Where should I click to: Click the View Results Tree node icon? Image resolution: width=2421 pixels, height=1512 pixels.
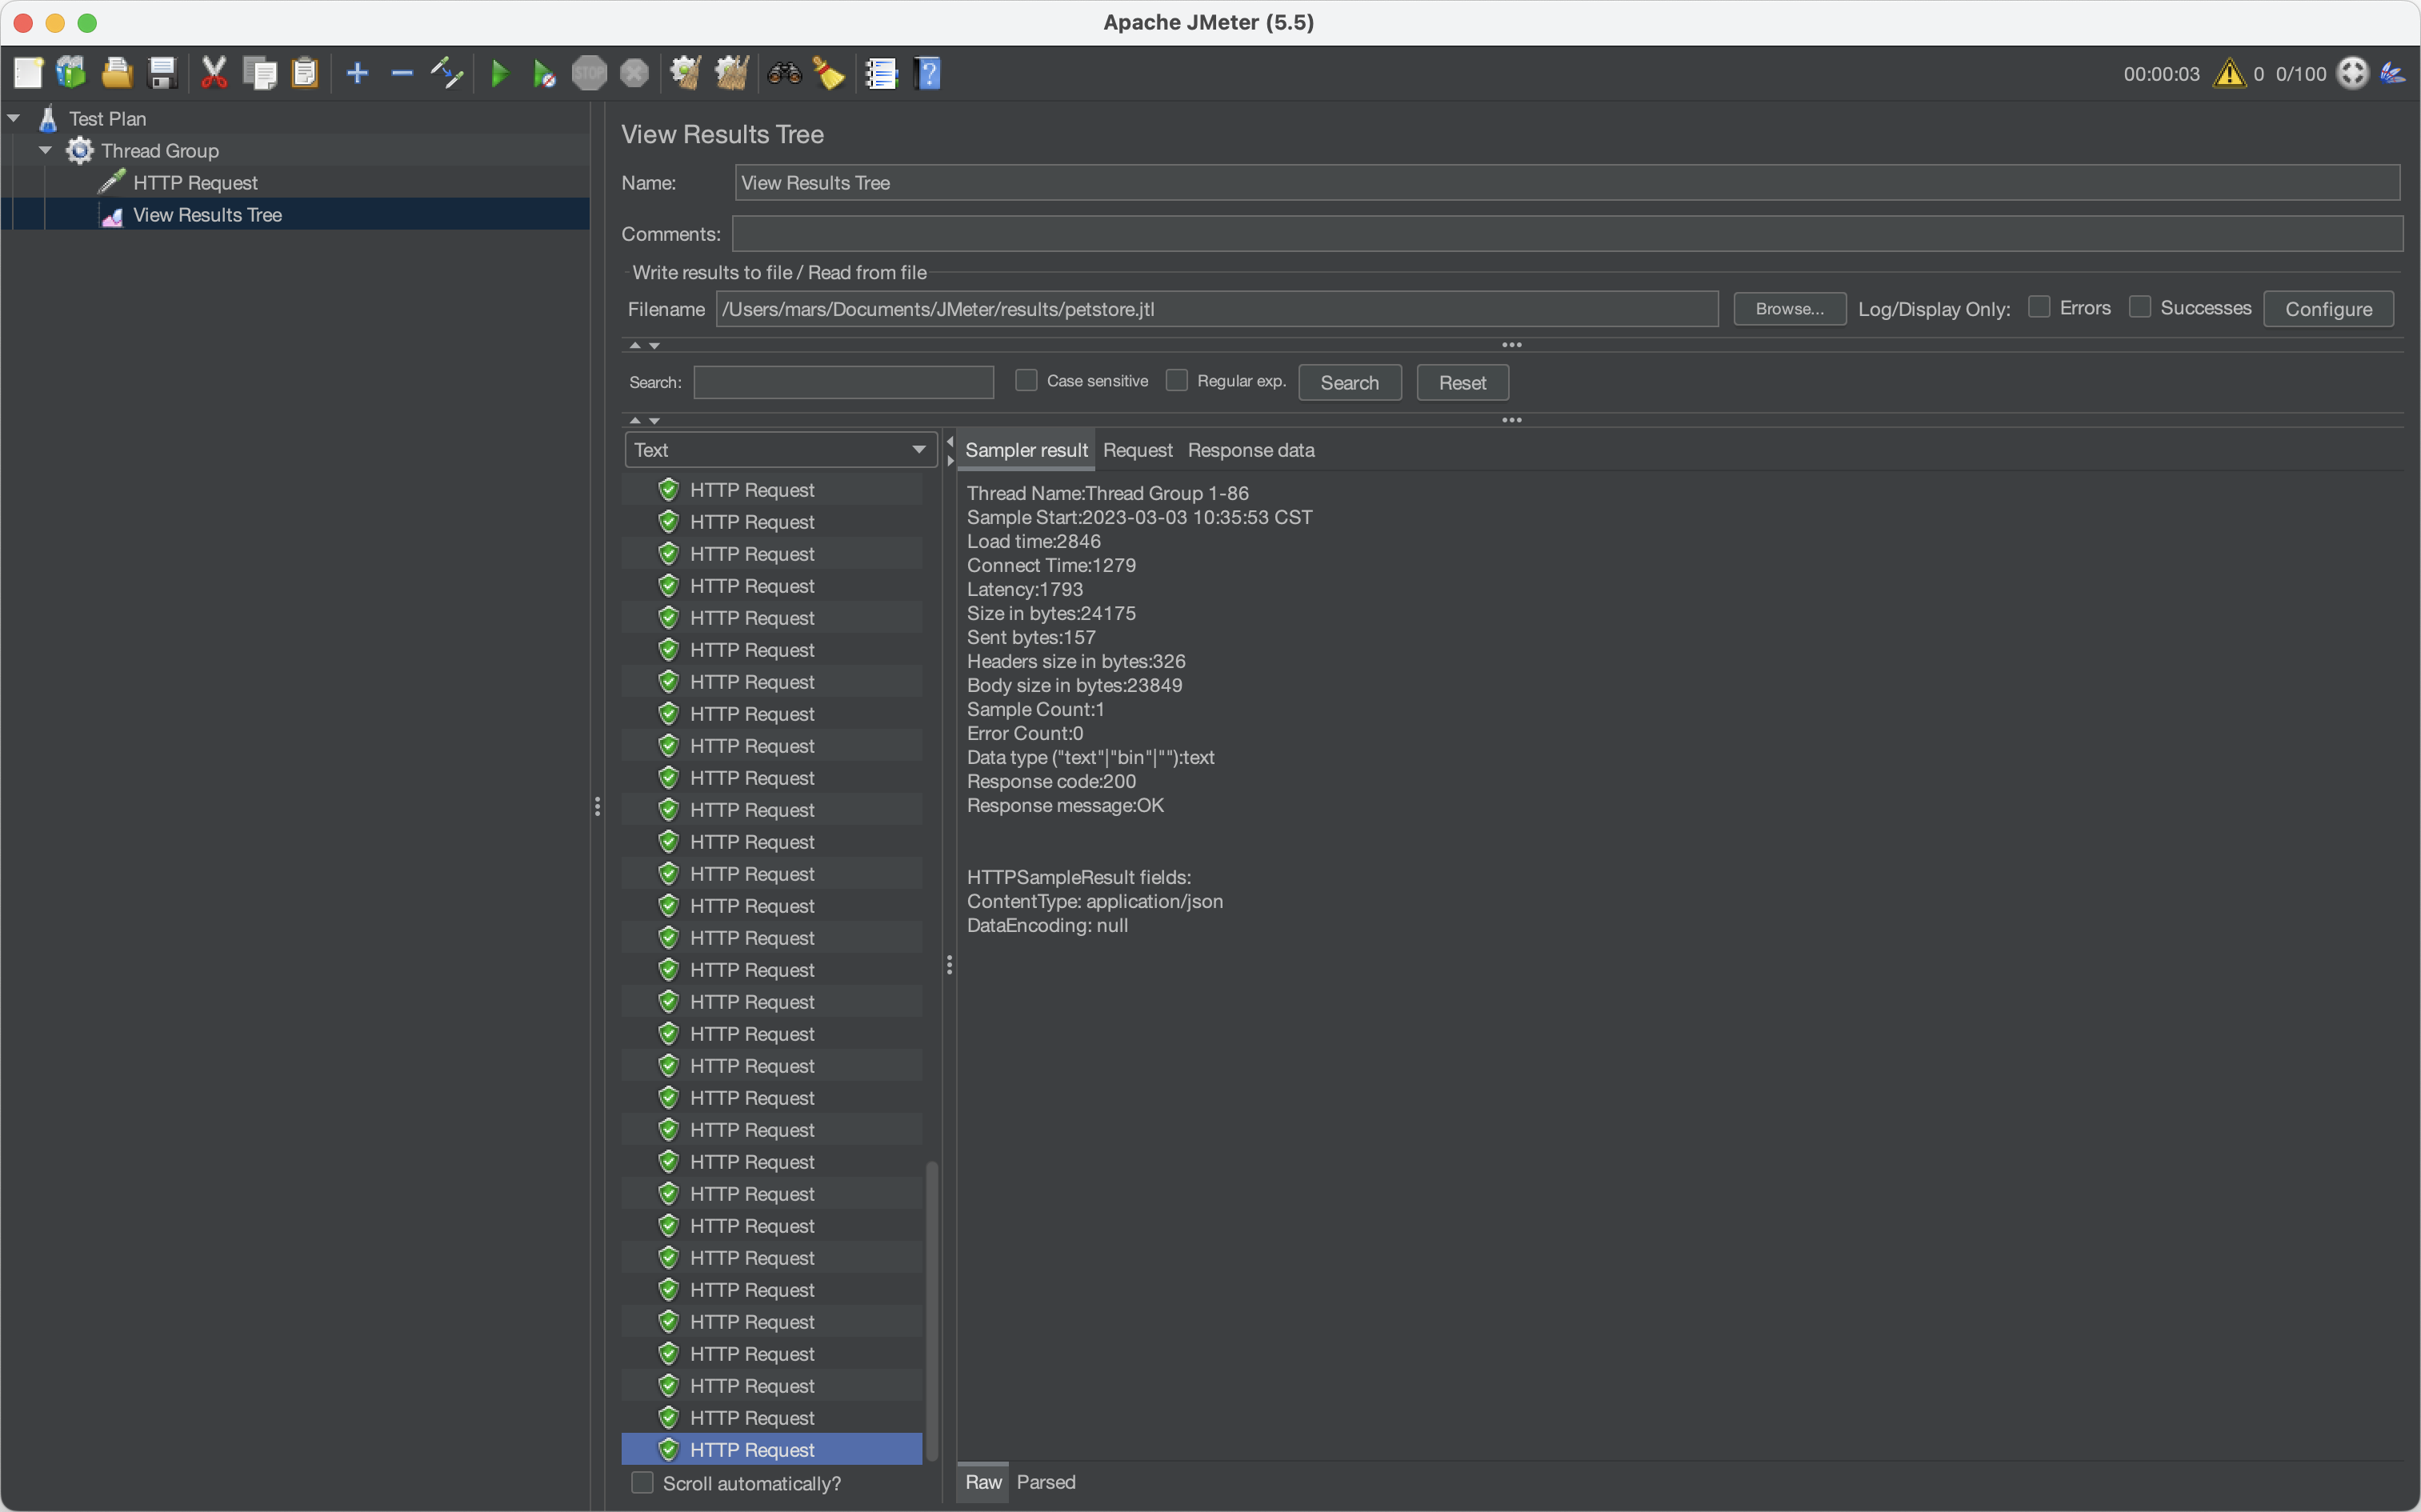pos(112,215)
